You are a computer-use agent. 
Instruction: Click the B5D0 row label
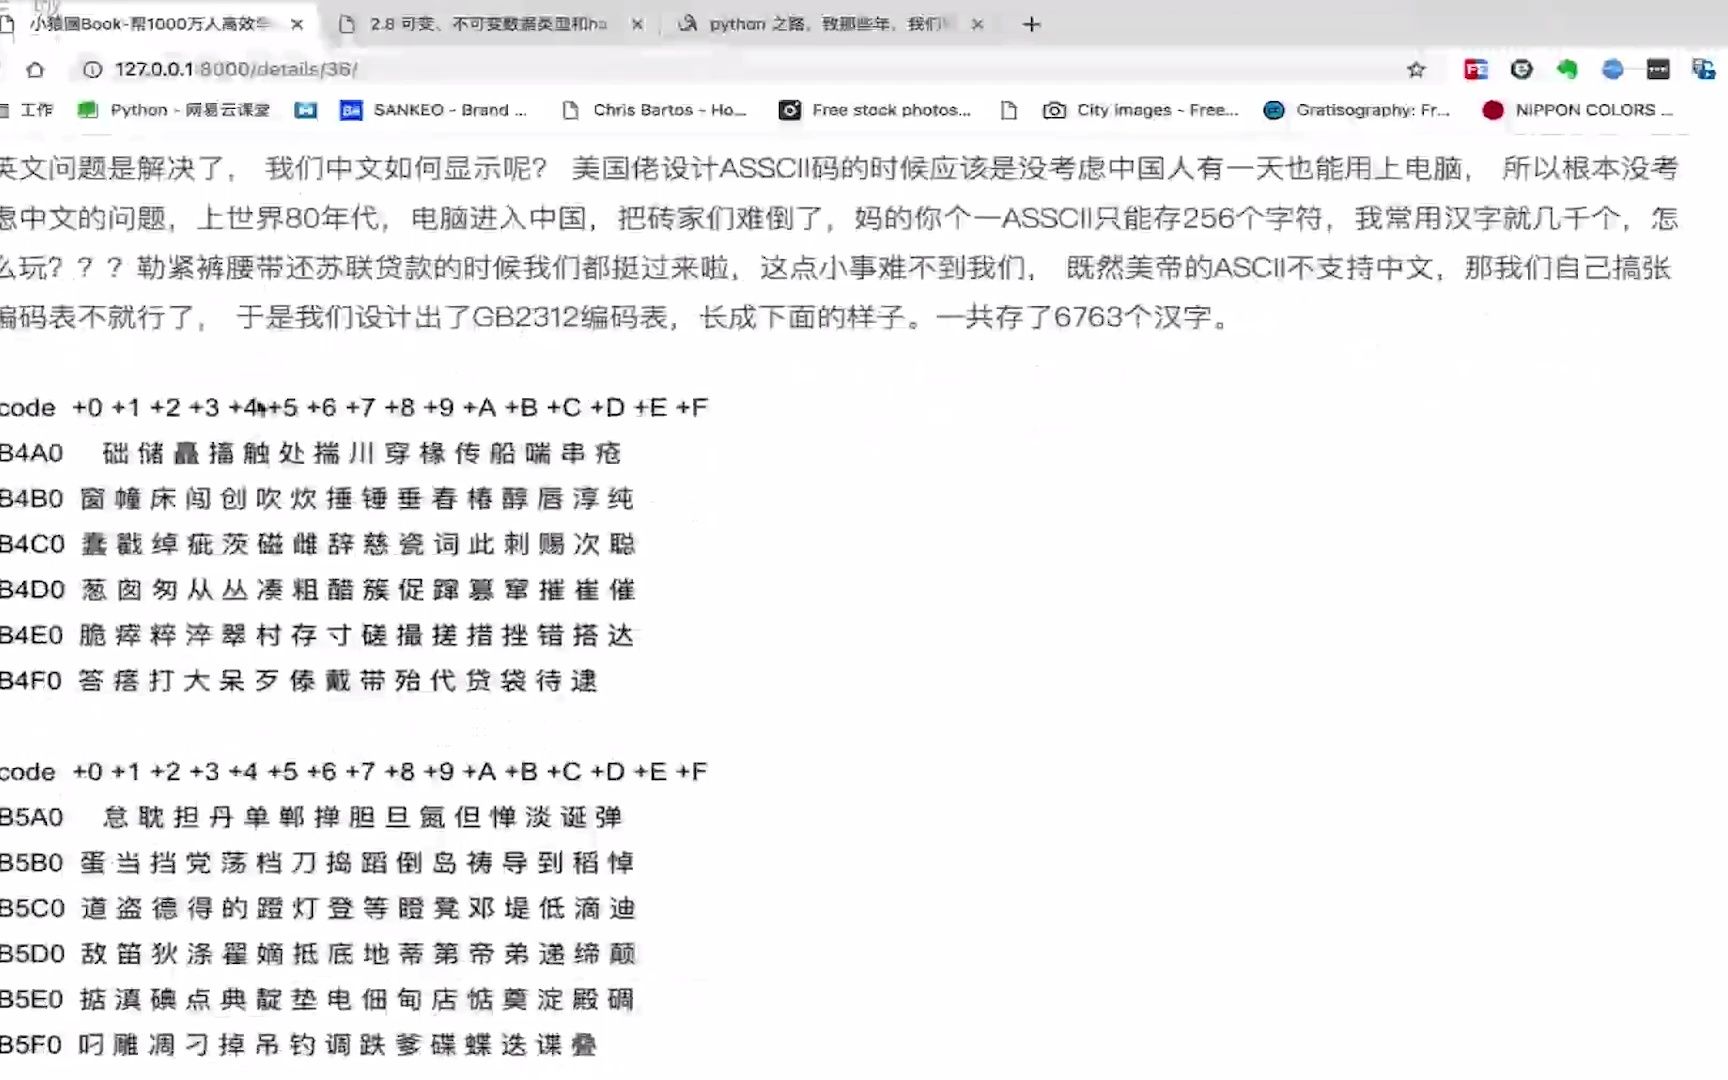click(x=32, y=954)
